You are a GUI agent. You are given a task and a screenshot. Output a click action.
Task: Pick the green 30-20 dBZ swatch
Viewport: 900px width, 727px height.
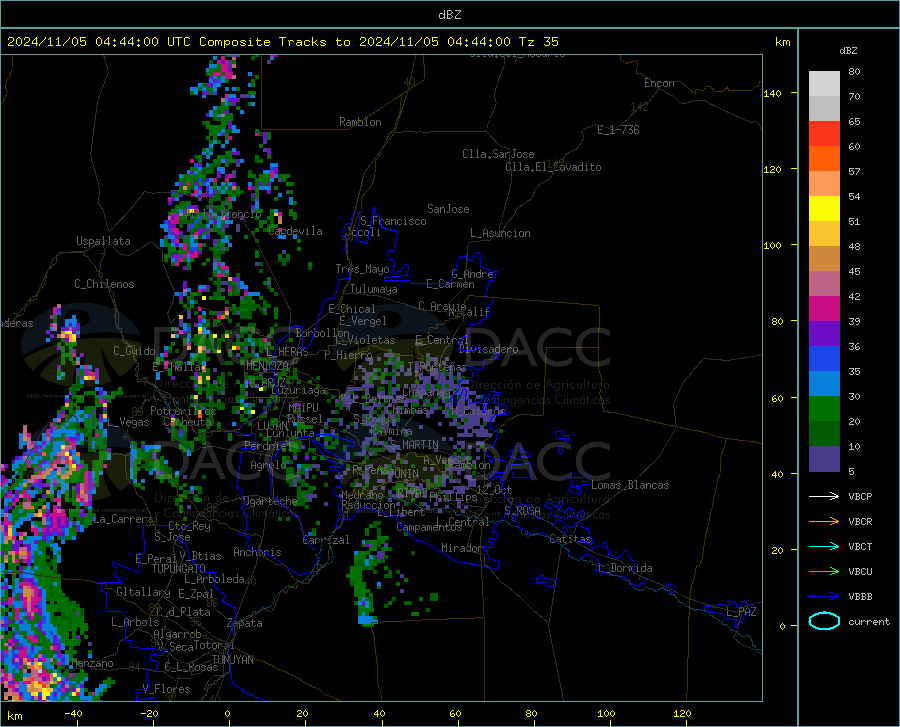pos(824,409)
